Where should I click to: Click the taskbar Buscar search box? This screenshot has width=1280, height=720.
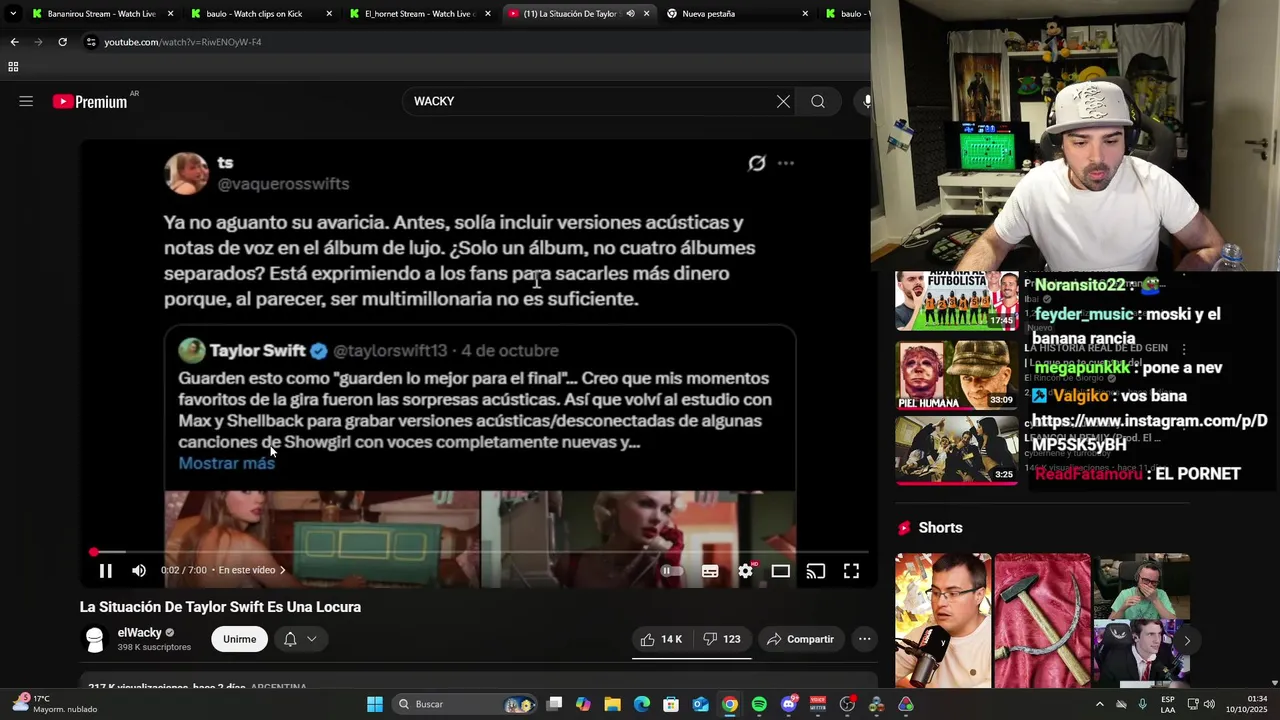(x=466, y=704)
